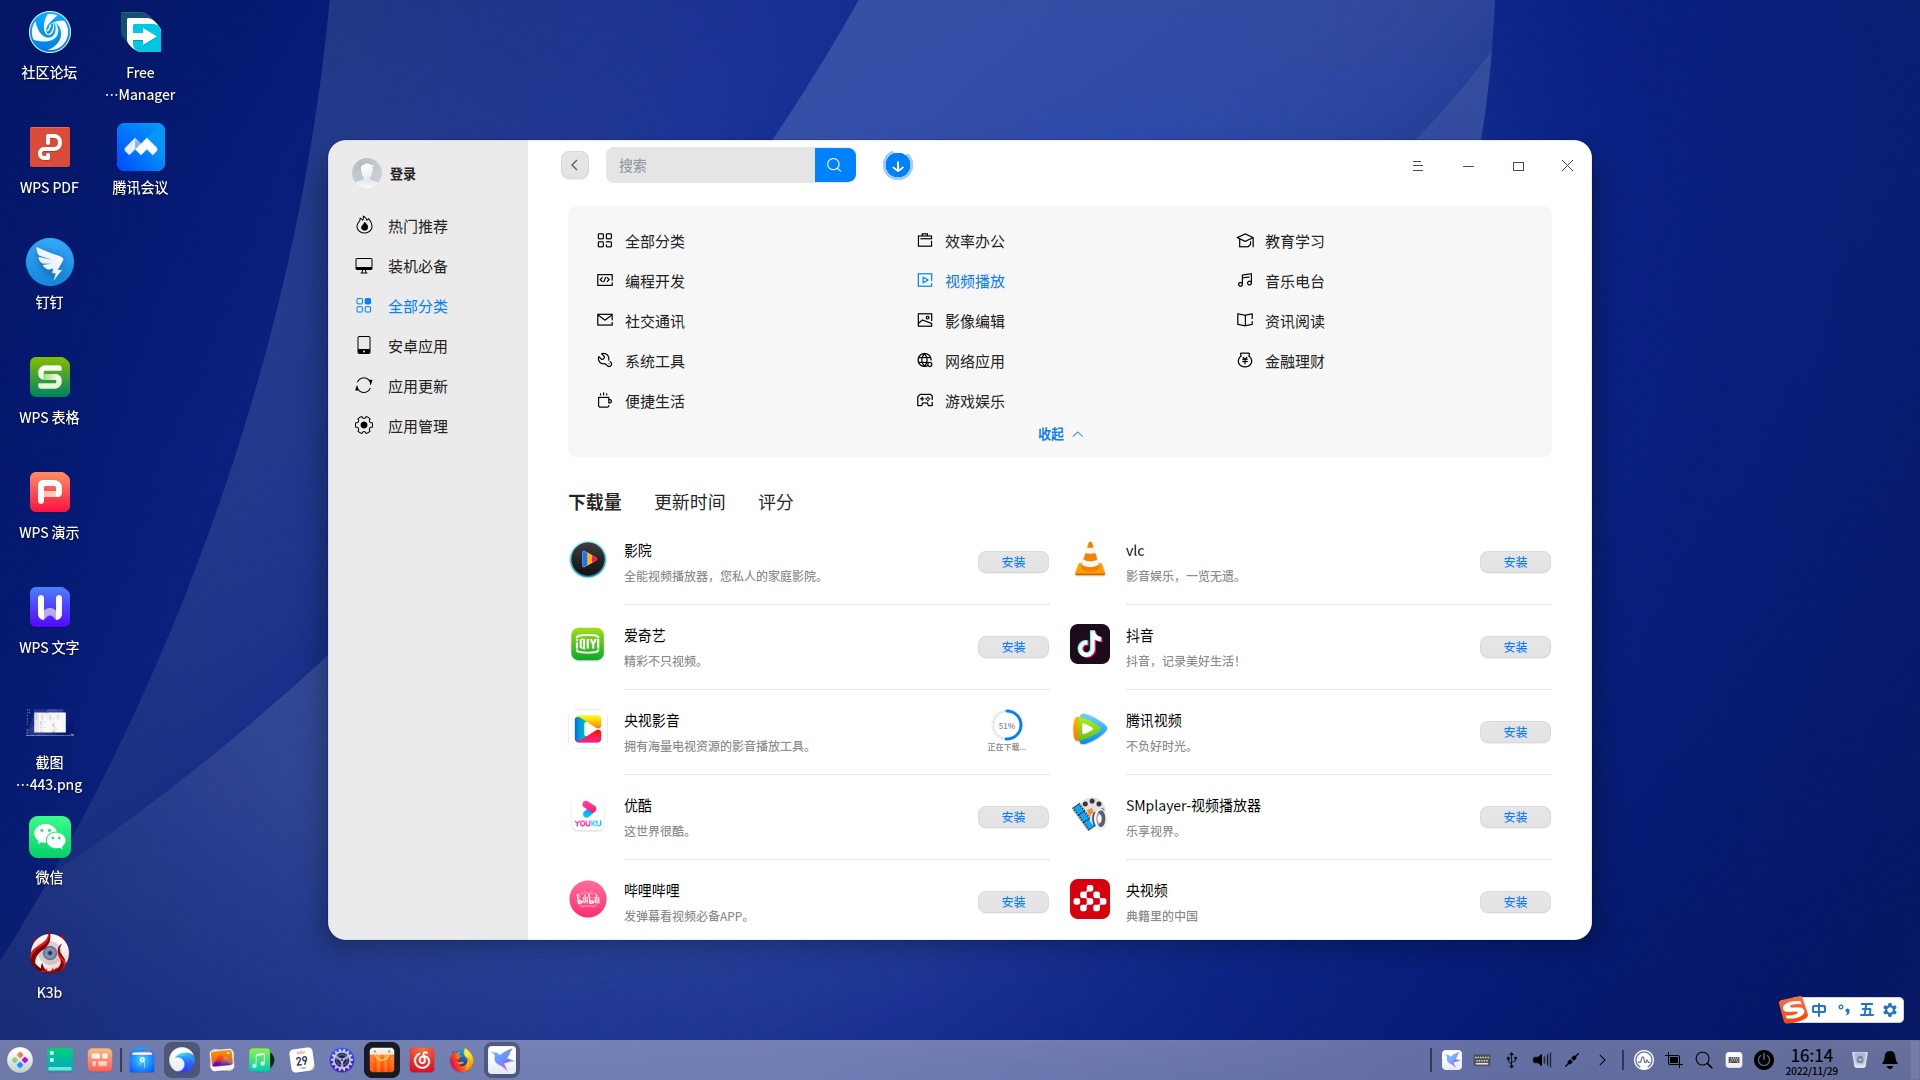Open the download manager via blue arrow icon
The image size is (1920, 1080).
(x=897, y=165)
